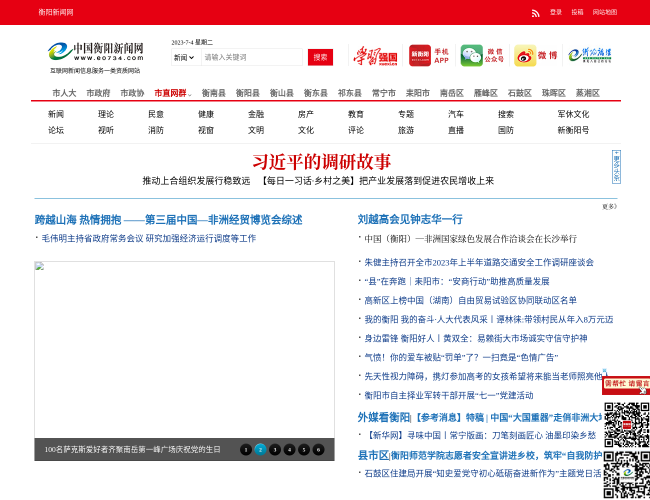Viewport: 650px width, 500px height.
Task: Go to the 新衡阳号 channel
Action: [x=573, y=130]
